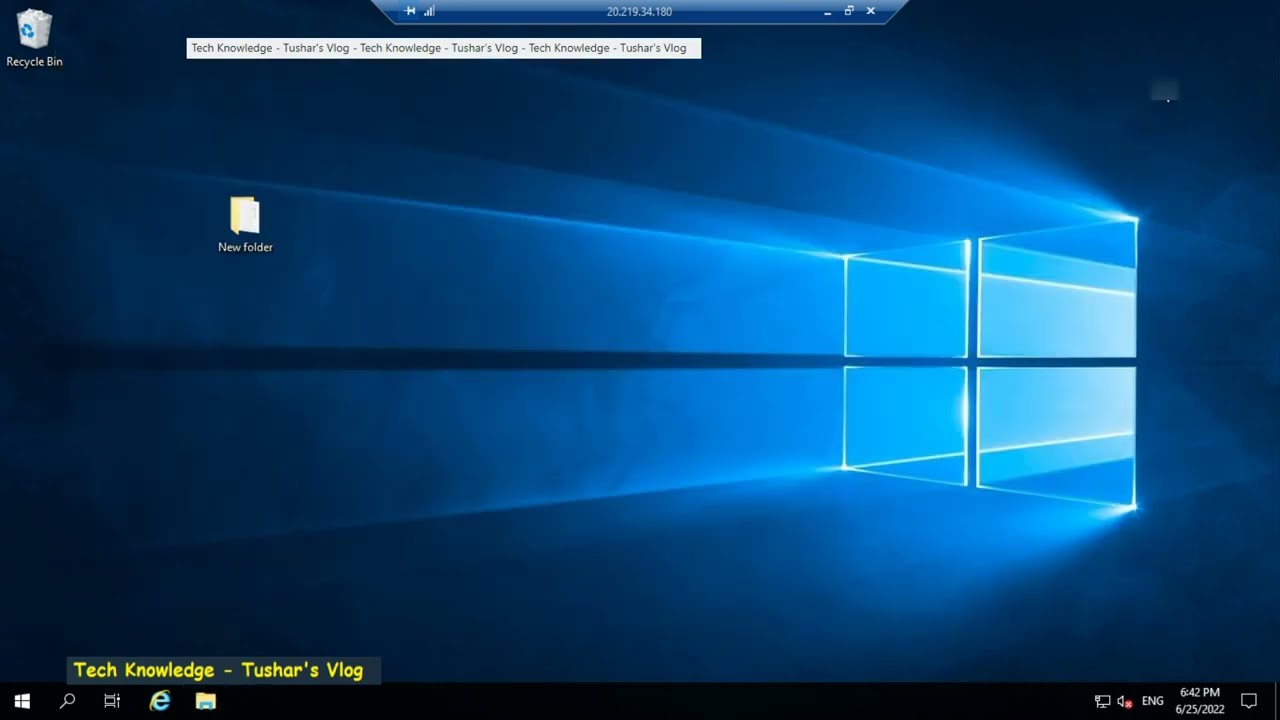Image resolution: width=1280 pixels, height=720 pixels.
Task: Switch the ENG input language indicator
Action: 1153,701
